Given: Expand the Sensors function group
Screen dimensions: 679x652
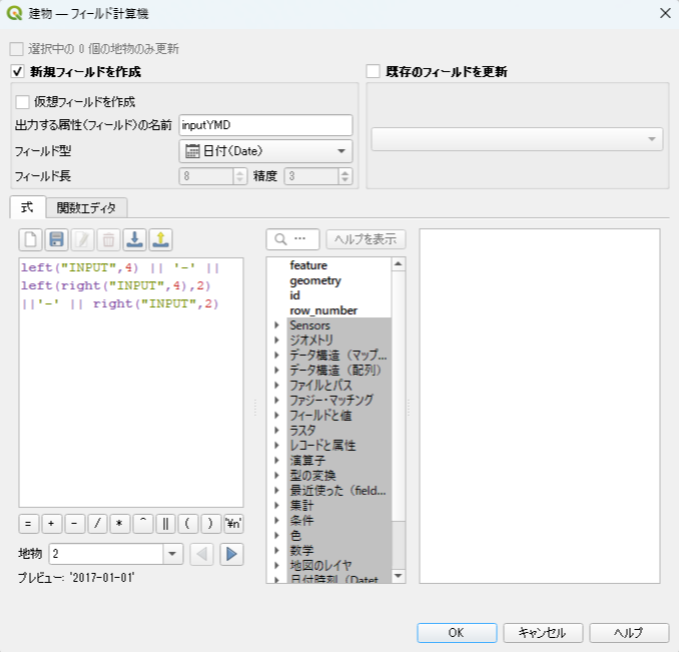Looking at the screenshot, I should (277, 325).
